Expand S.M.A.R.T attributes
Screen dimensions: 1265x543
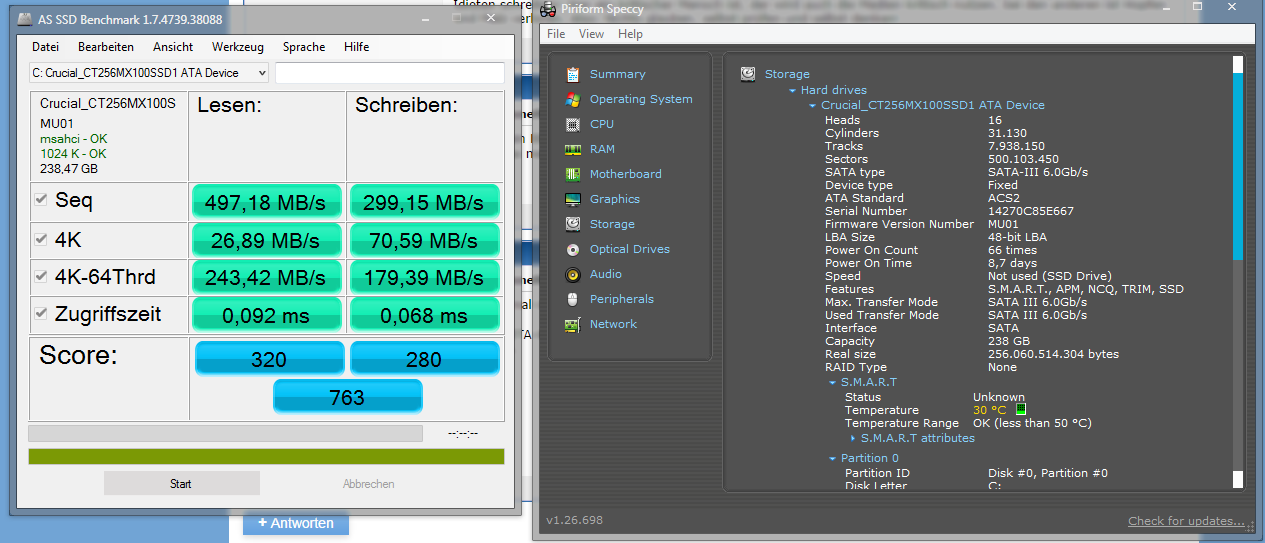(853, 438)
